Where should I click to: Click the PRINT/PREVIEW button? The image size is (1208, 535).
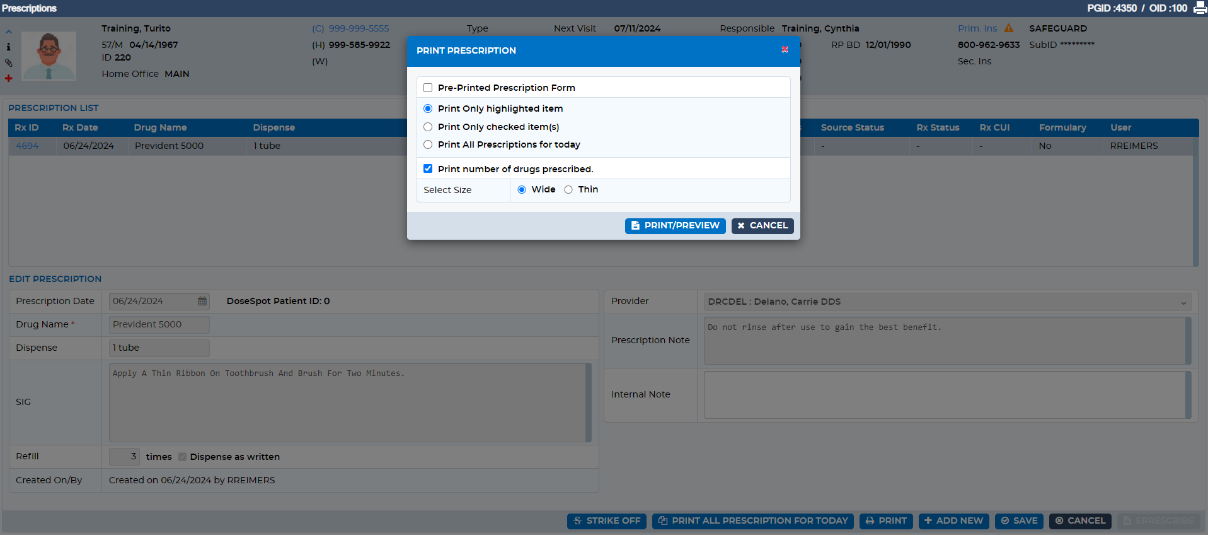(x=675, y=226)
